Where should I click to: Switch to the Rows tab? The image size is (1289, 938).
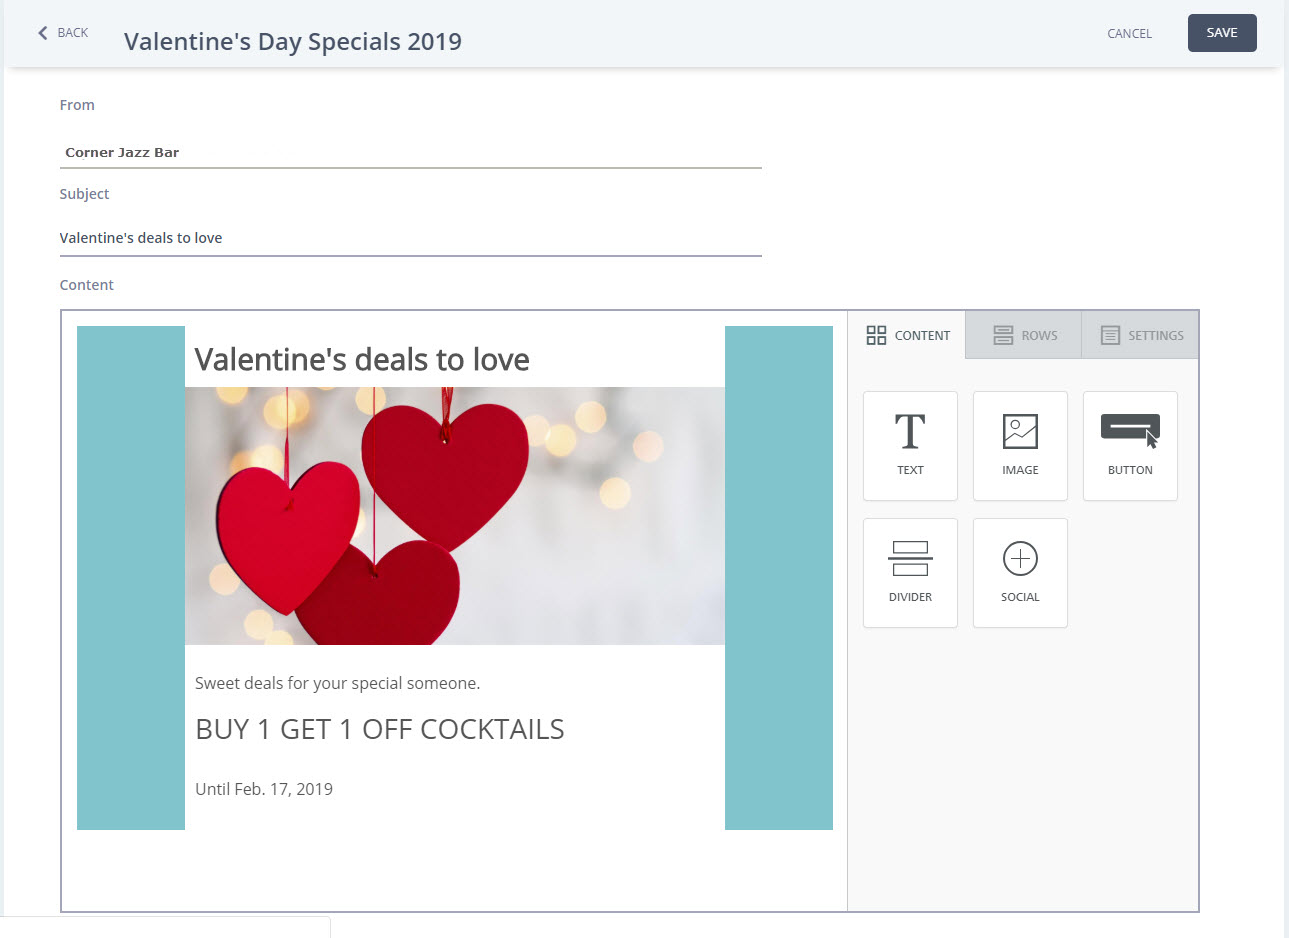point(1024,335)
